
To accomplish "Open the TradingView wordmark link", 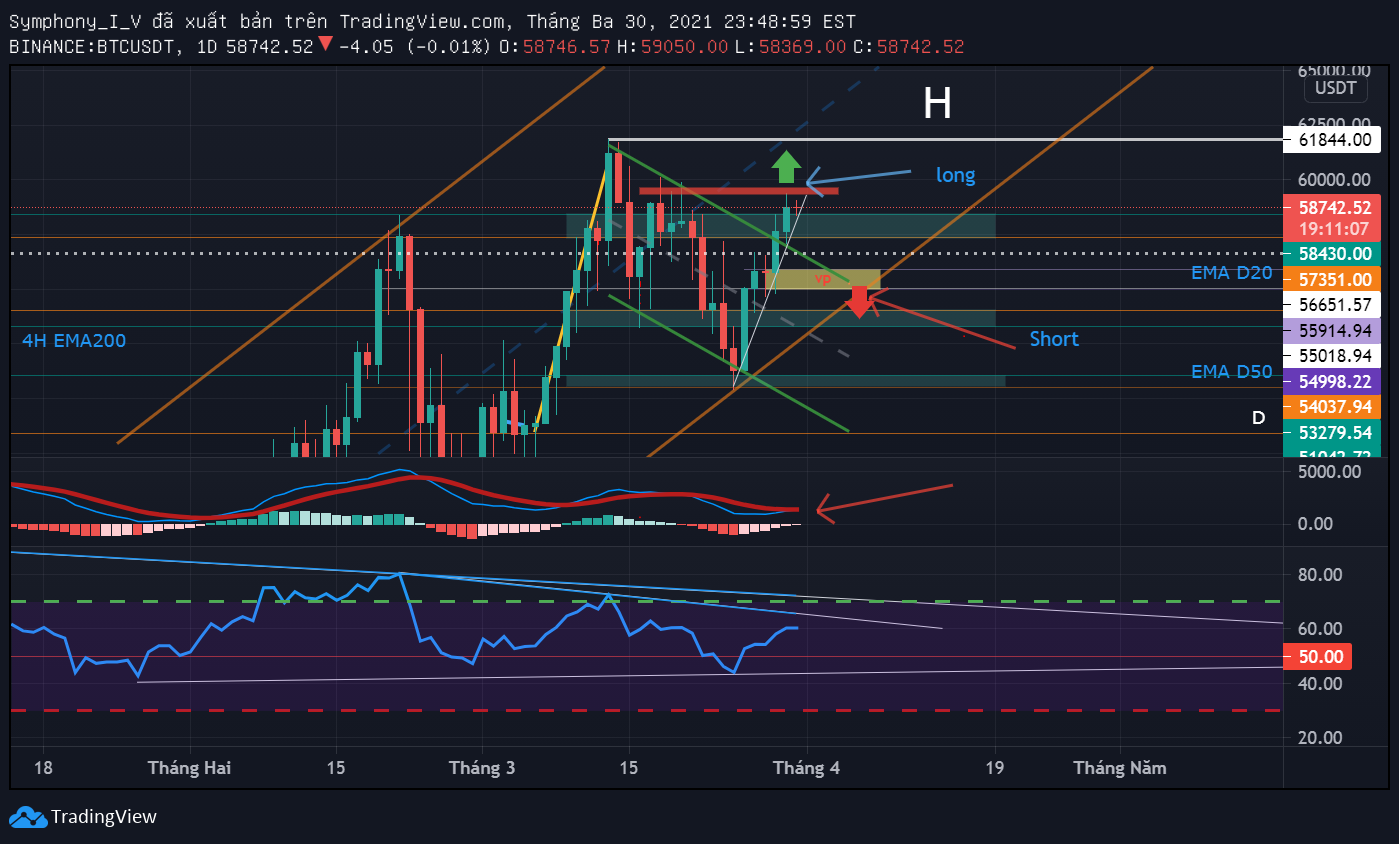I will pos(104,817).
